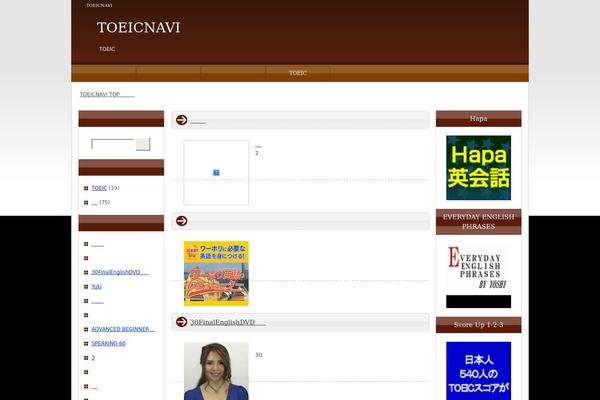Click the bullet icon beside 30FinalEnglishDVD sidebar link
Viewport: 600px width, 400px height.
pyautogui.click(x=86, y=273)
